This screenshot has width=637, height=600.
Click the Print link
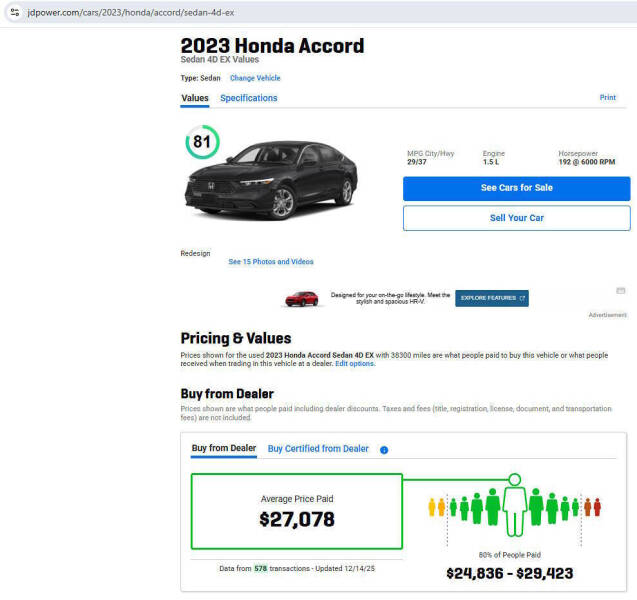608,97
